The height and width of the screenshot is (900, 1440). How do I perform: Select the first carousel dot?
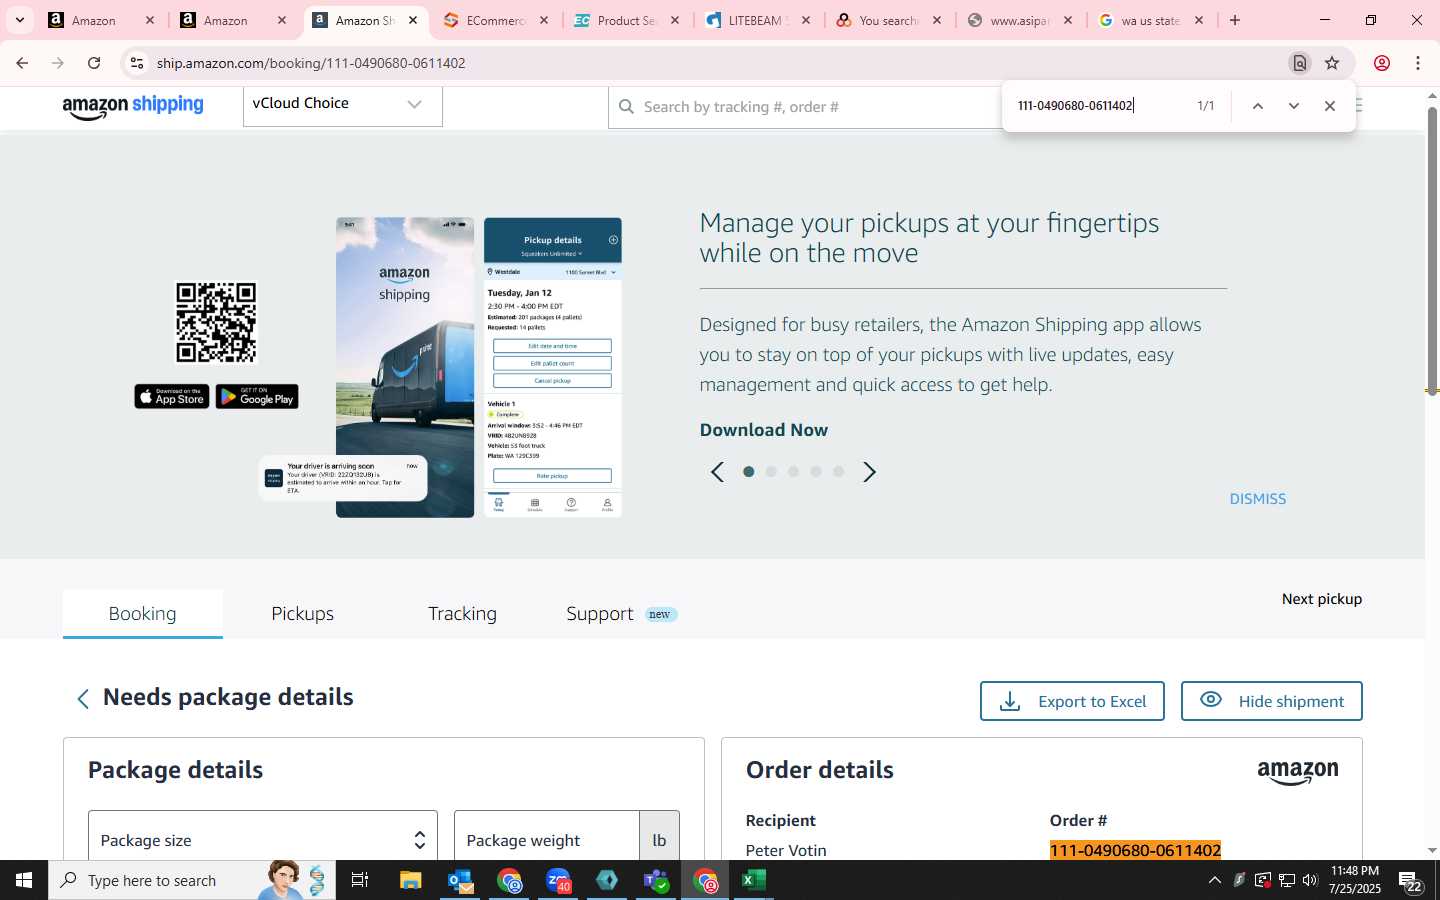pos(749,472)
